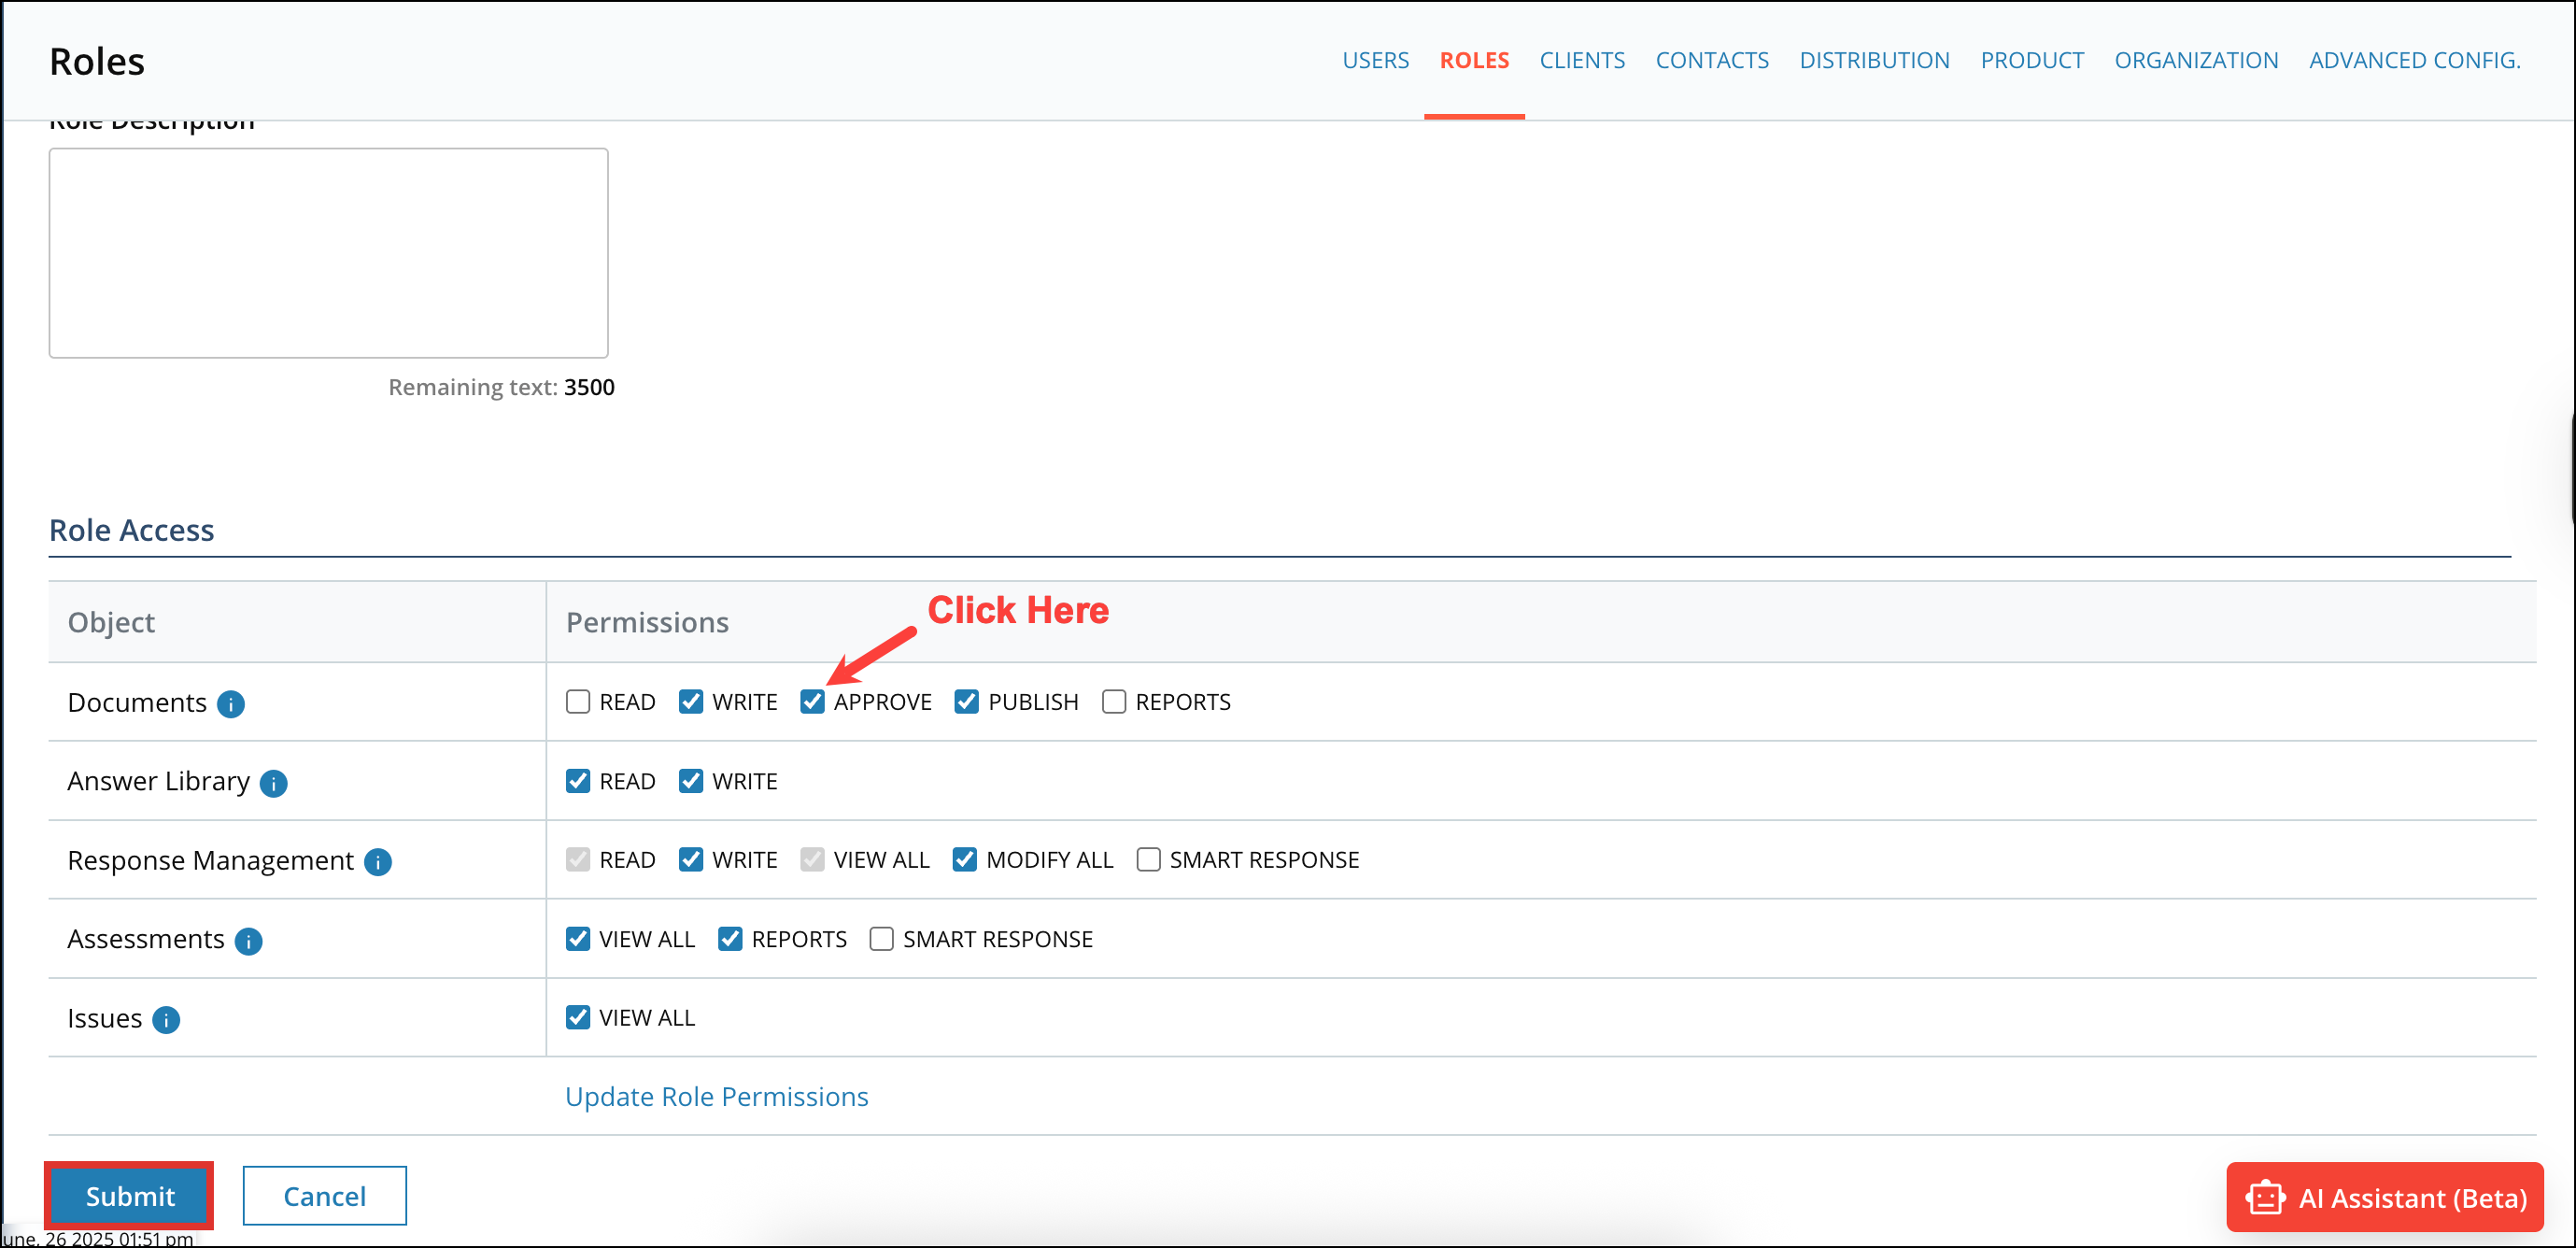Uncheck APPROVE permission for Documents
2576x1248 pixels.
(x=812, y=701)
